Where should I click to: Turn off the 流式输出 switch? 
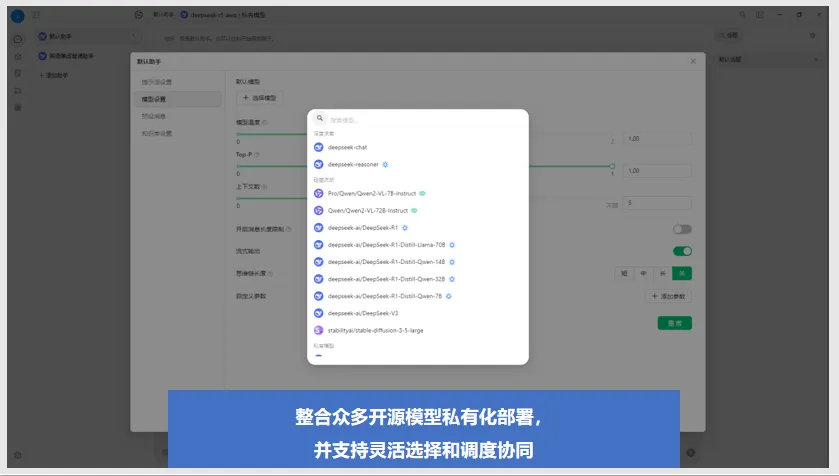682,251
